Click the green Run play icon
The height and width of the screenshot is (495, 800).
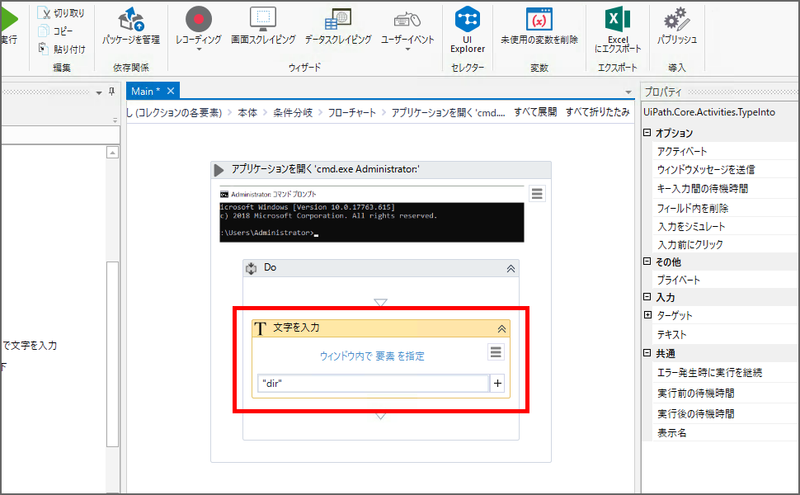[9, 19]
